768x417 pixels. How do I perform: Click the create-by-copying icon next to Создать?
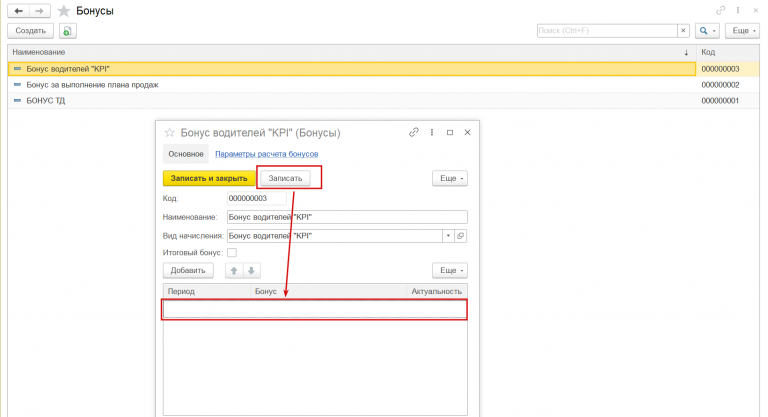coord(68,31)
